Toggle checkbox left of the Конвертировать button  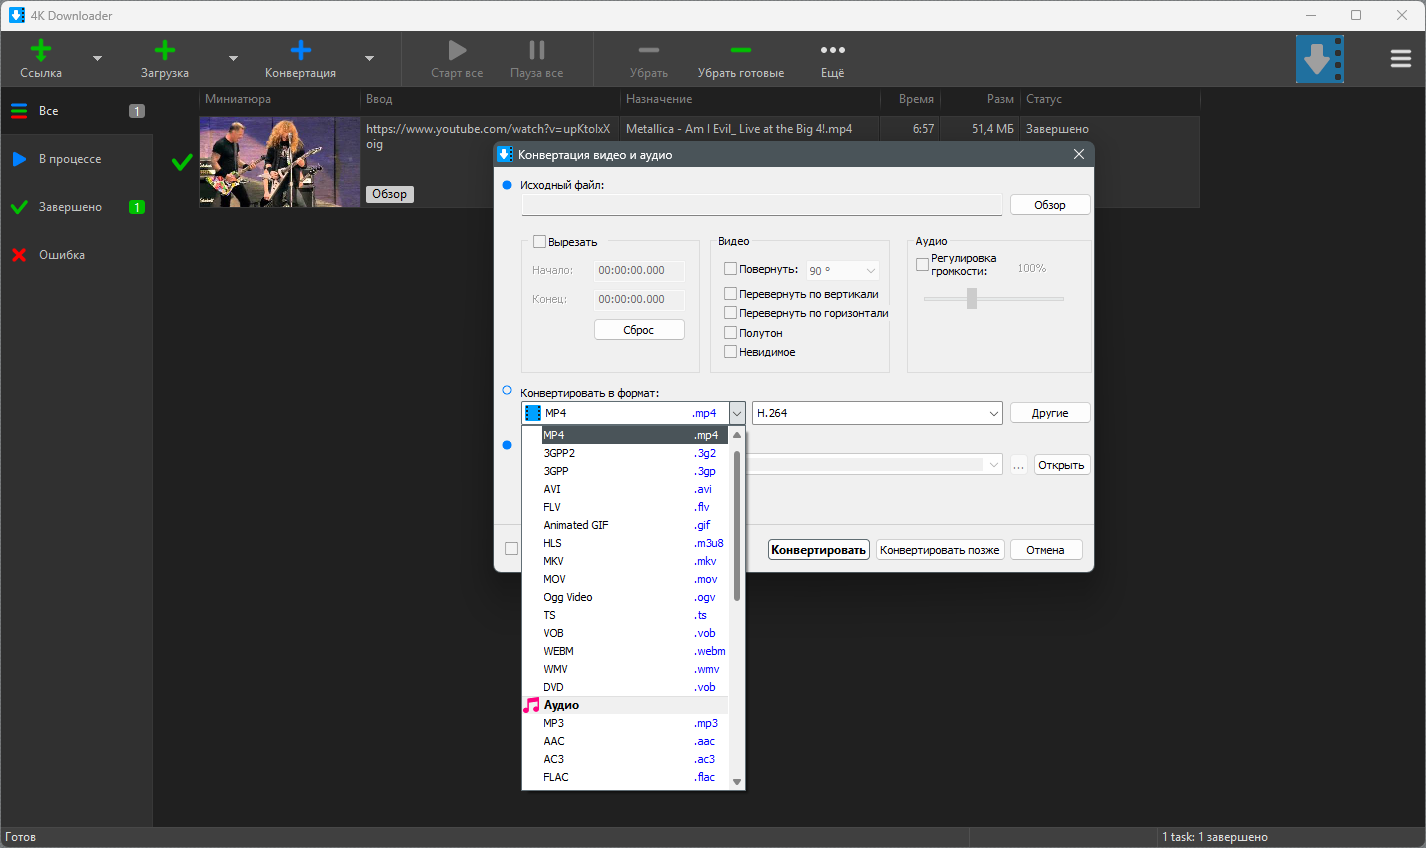[x=511, y=549]
